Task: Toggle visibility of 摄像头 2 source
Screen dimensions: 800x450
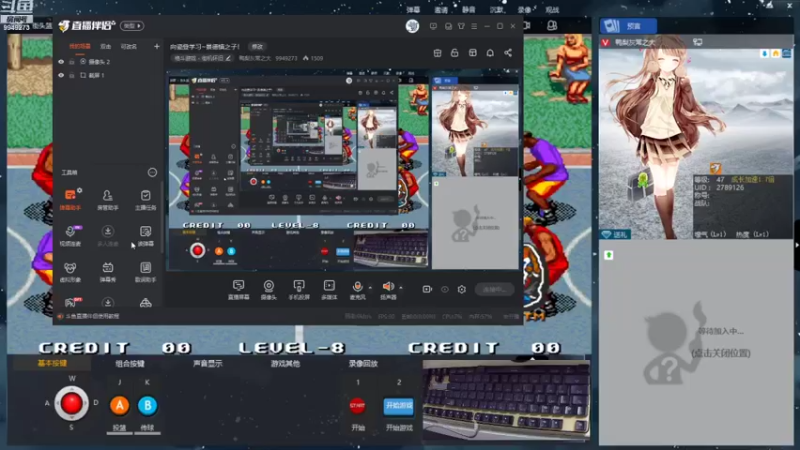Action: 61,62
